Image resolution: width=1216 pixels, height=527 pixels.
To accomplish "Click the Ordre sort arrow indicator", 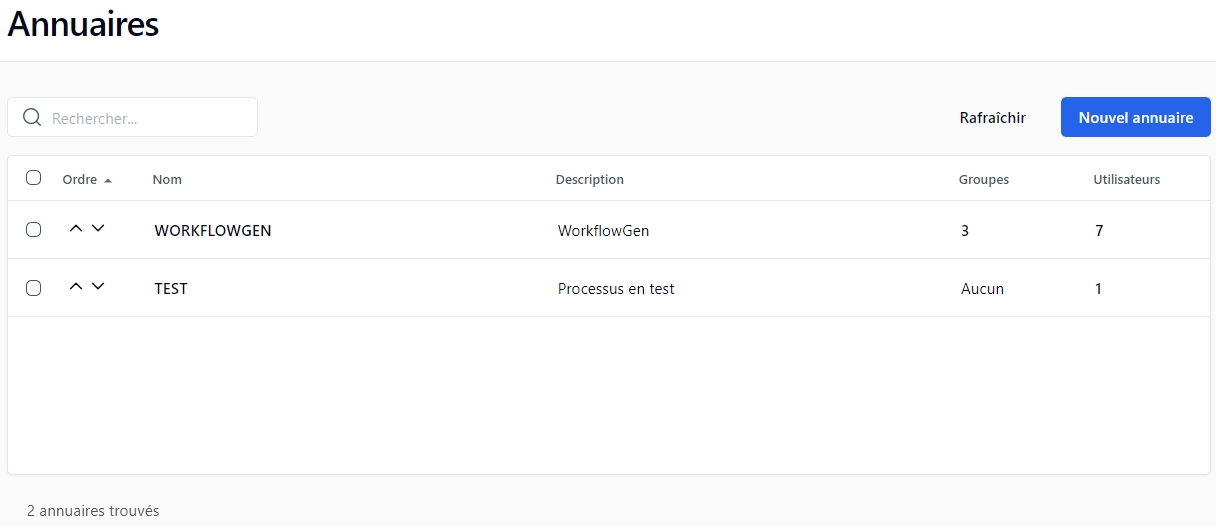I will click(108, 181).
